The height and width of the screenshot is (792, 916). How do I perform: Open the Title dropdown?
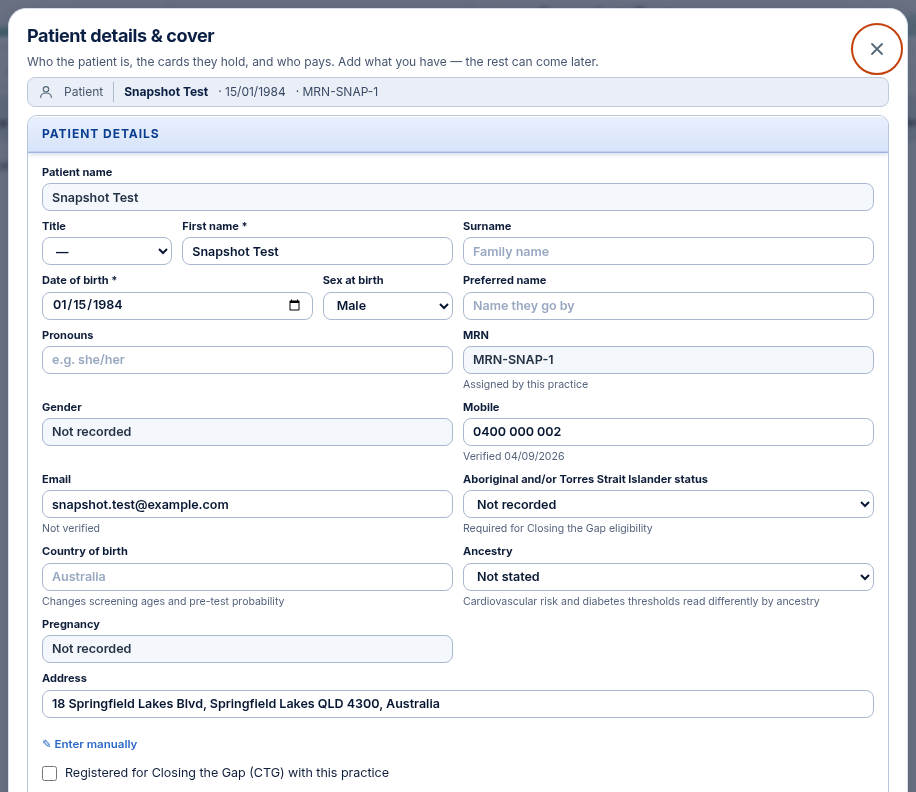[x=107, y=251]
